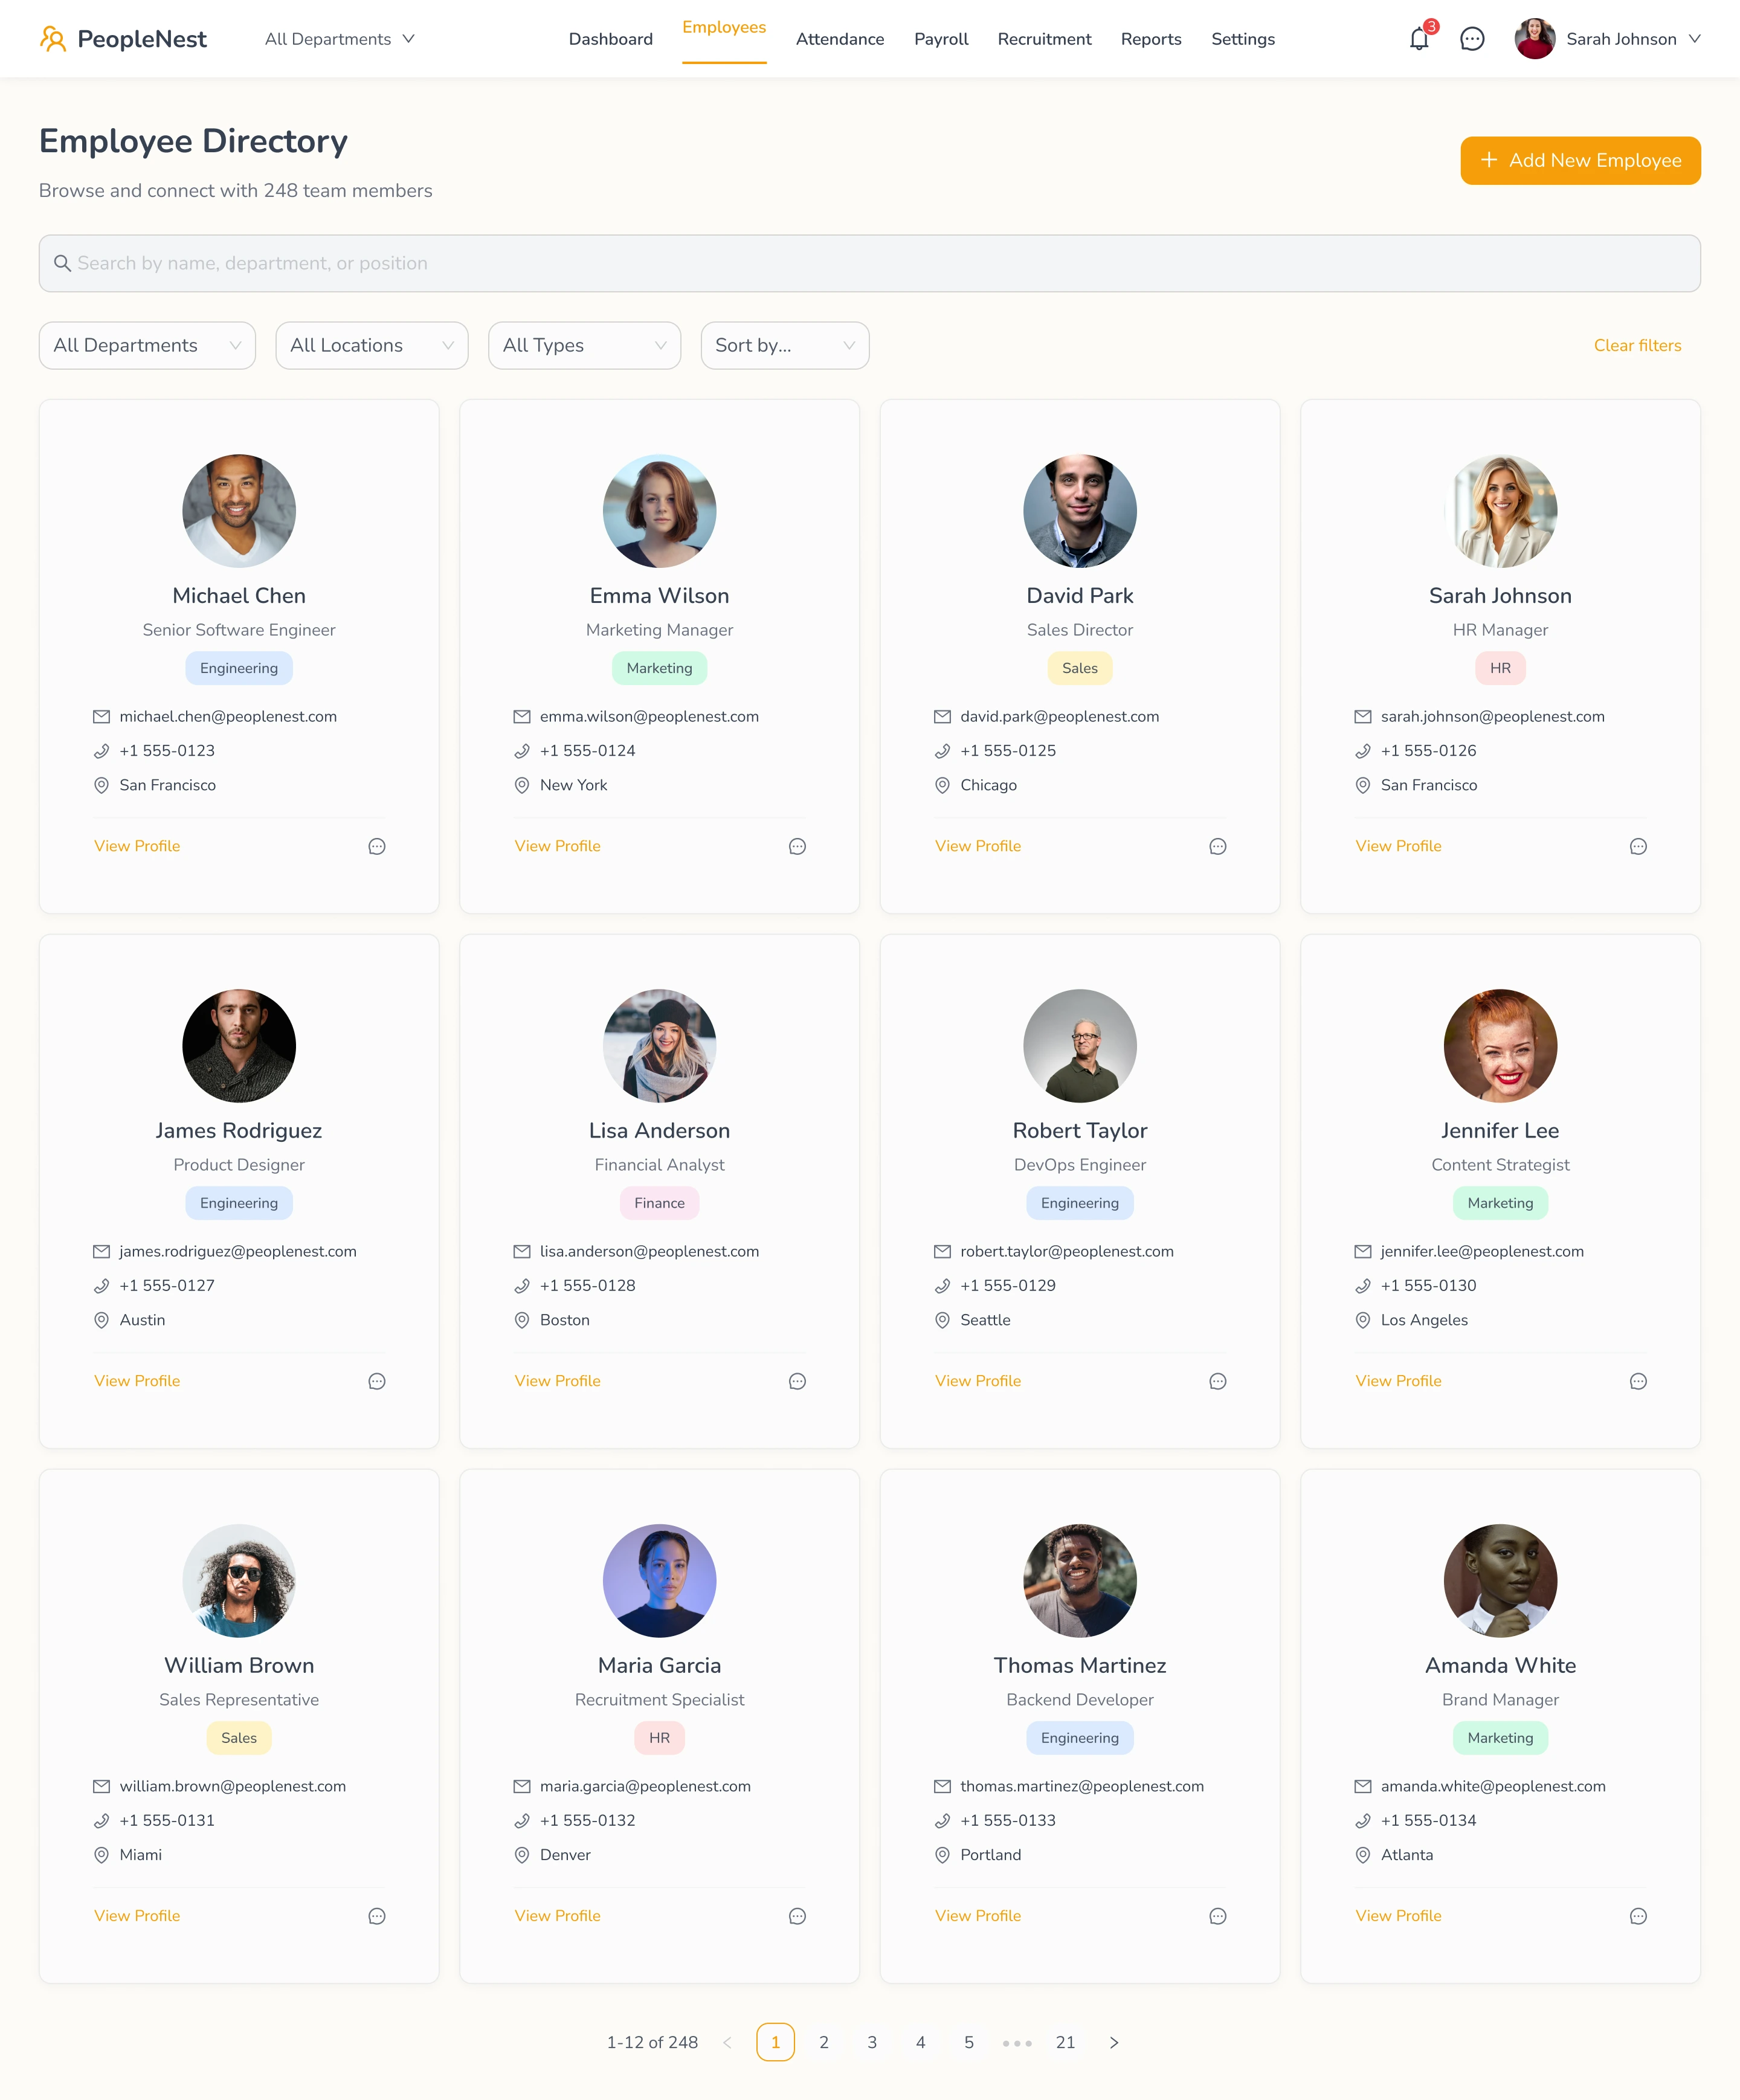1740x2100 pixels.
Task: Switch to the Payroll tab
Action: (941, 39)
